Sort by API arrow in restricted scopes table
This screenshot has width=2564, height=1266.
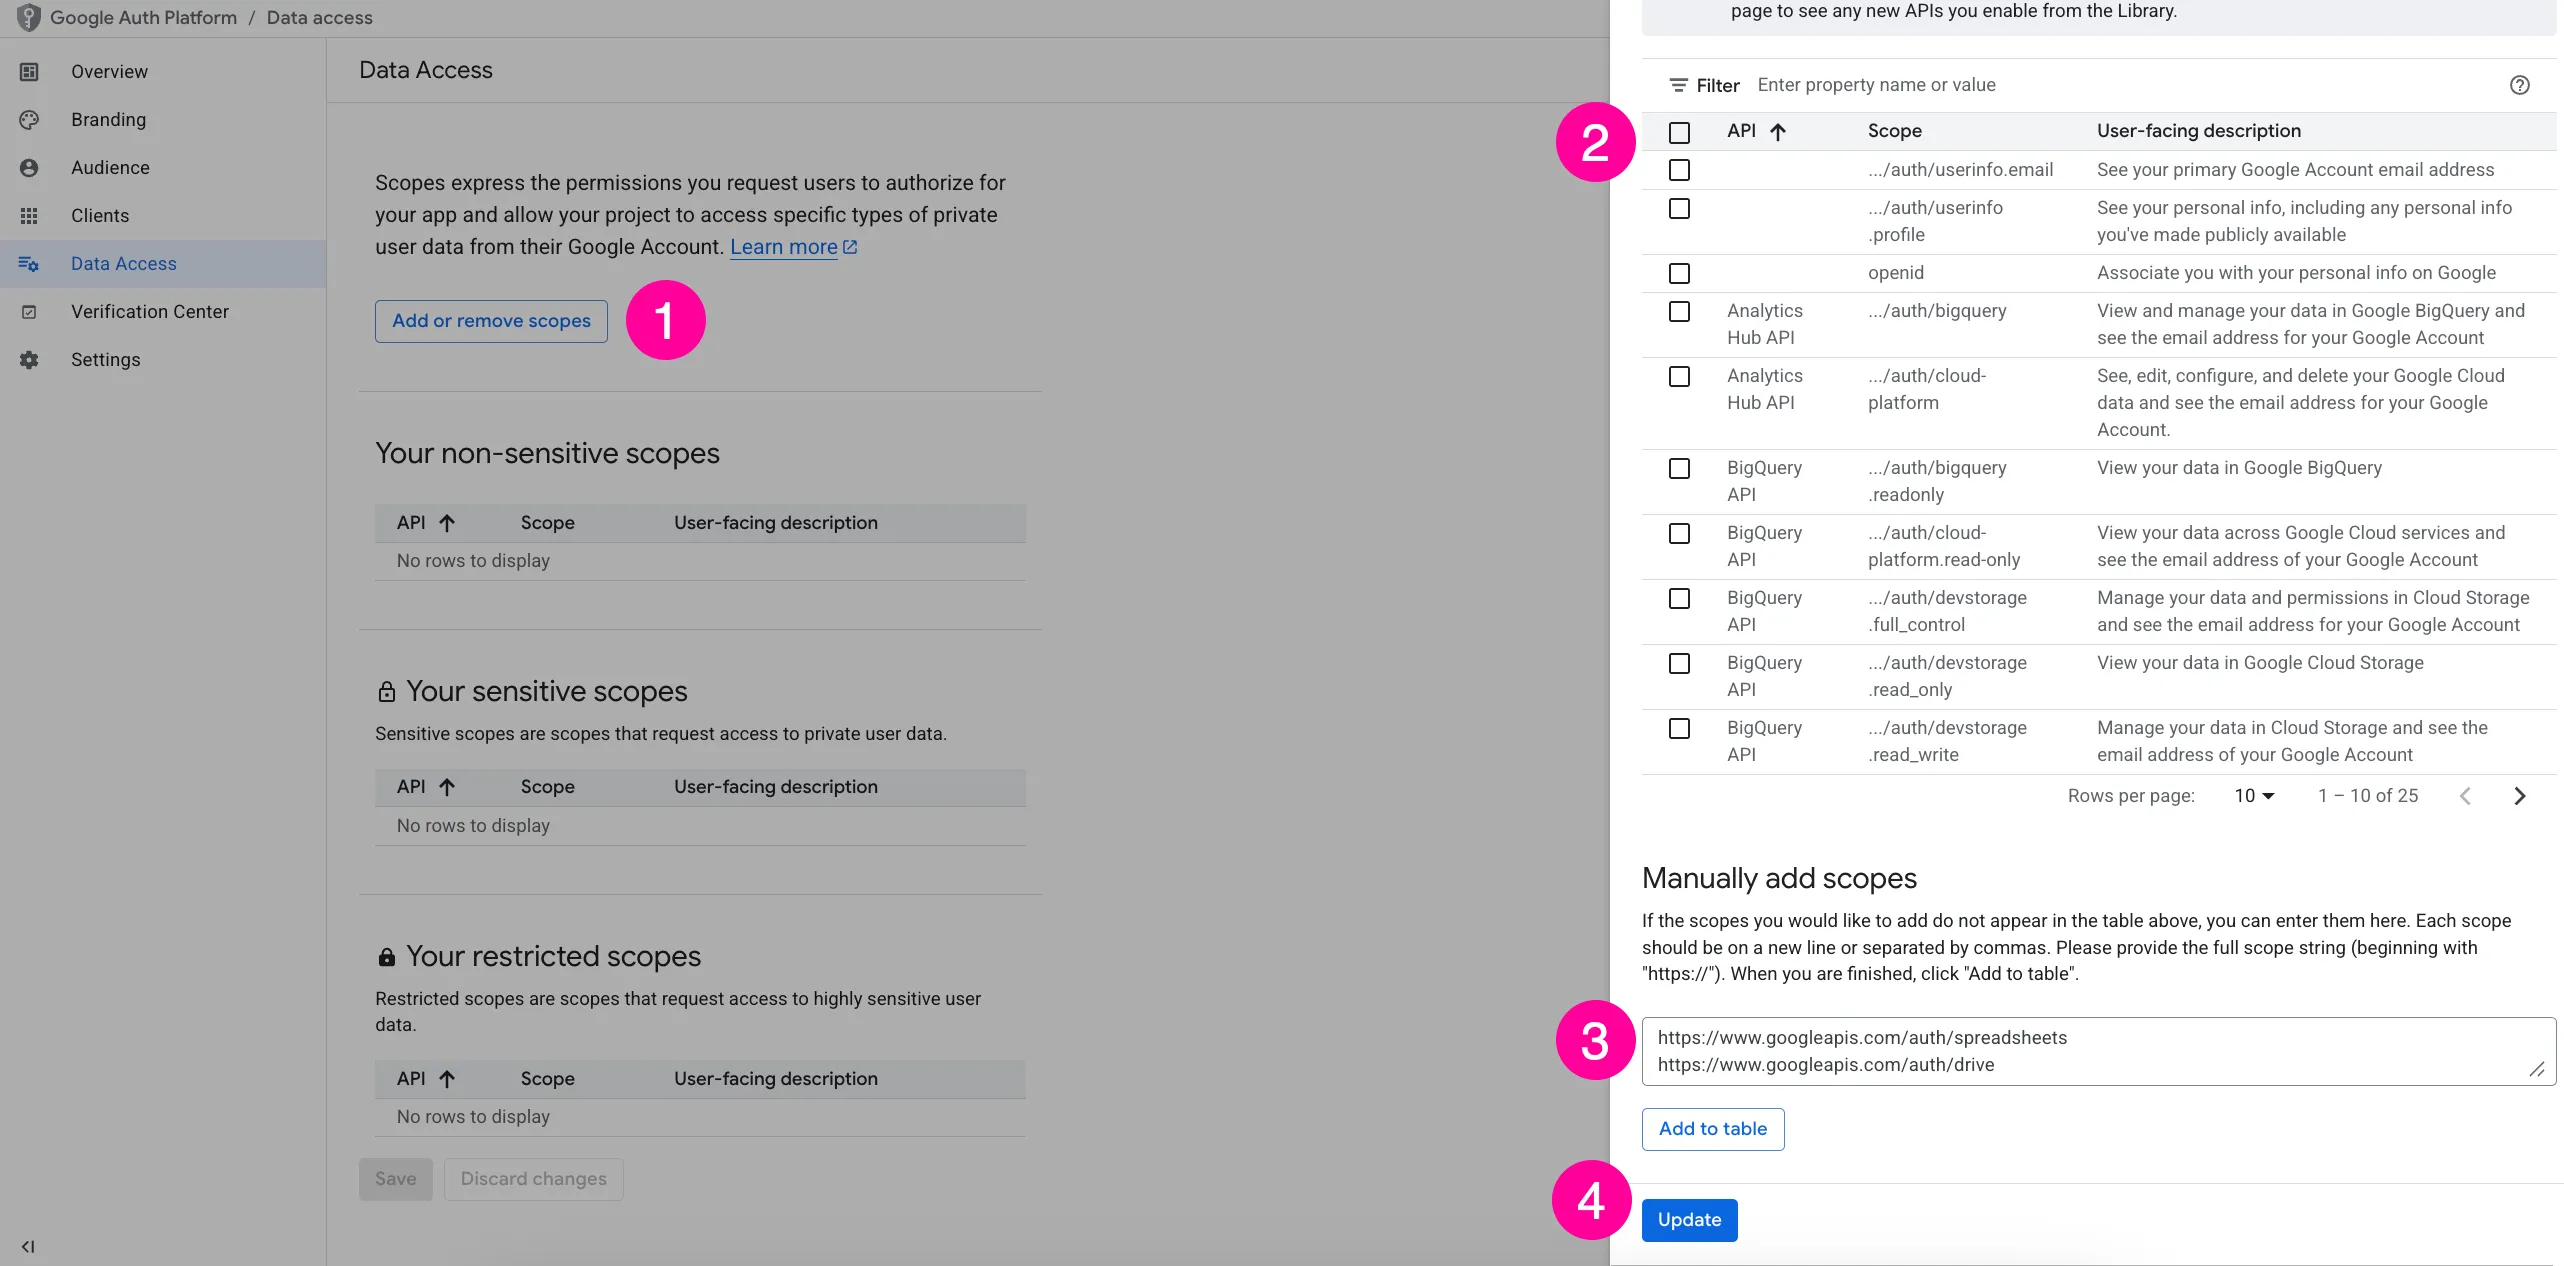[x=447, y=1079]
